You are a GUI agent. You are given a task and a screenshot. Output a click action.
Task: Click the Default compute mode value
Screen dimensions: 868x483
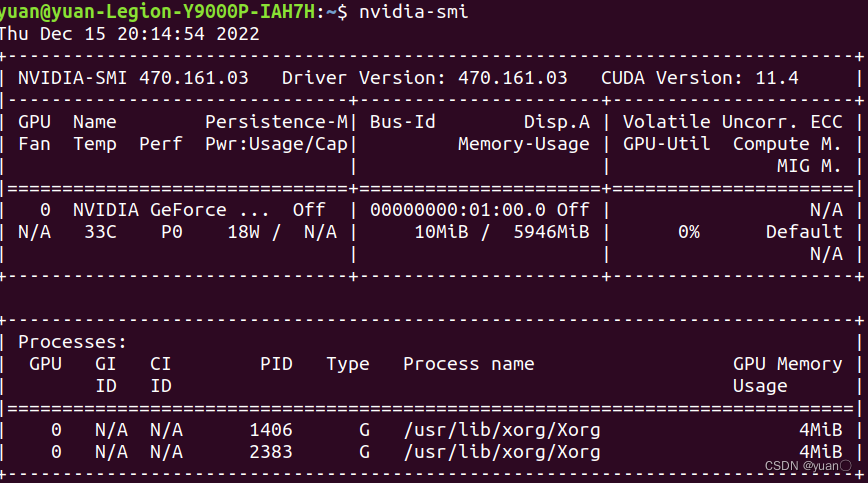804,232
